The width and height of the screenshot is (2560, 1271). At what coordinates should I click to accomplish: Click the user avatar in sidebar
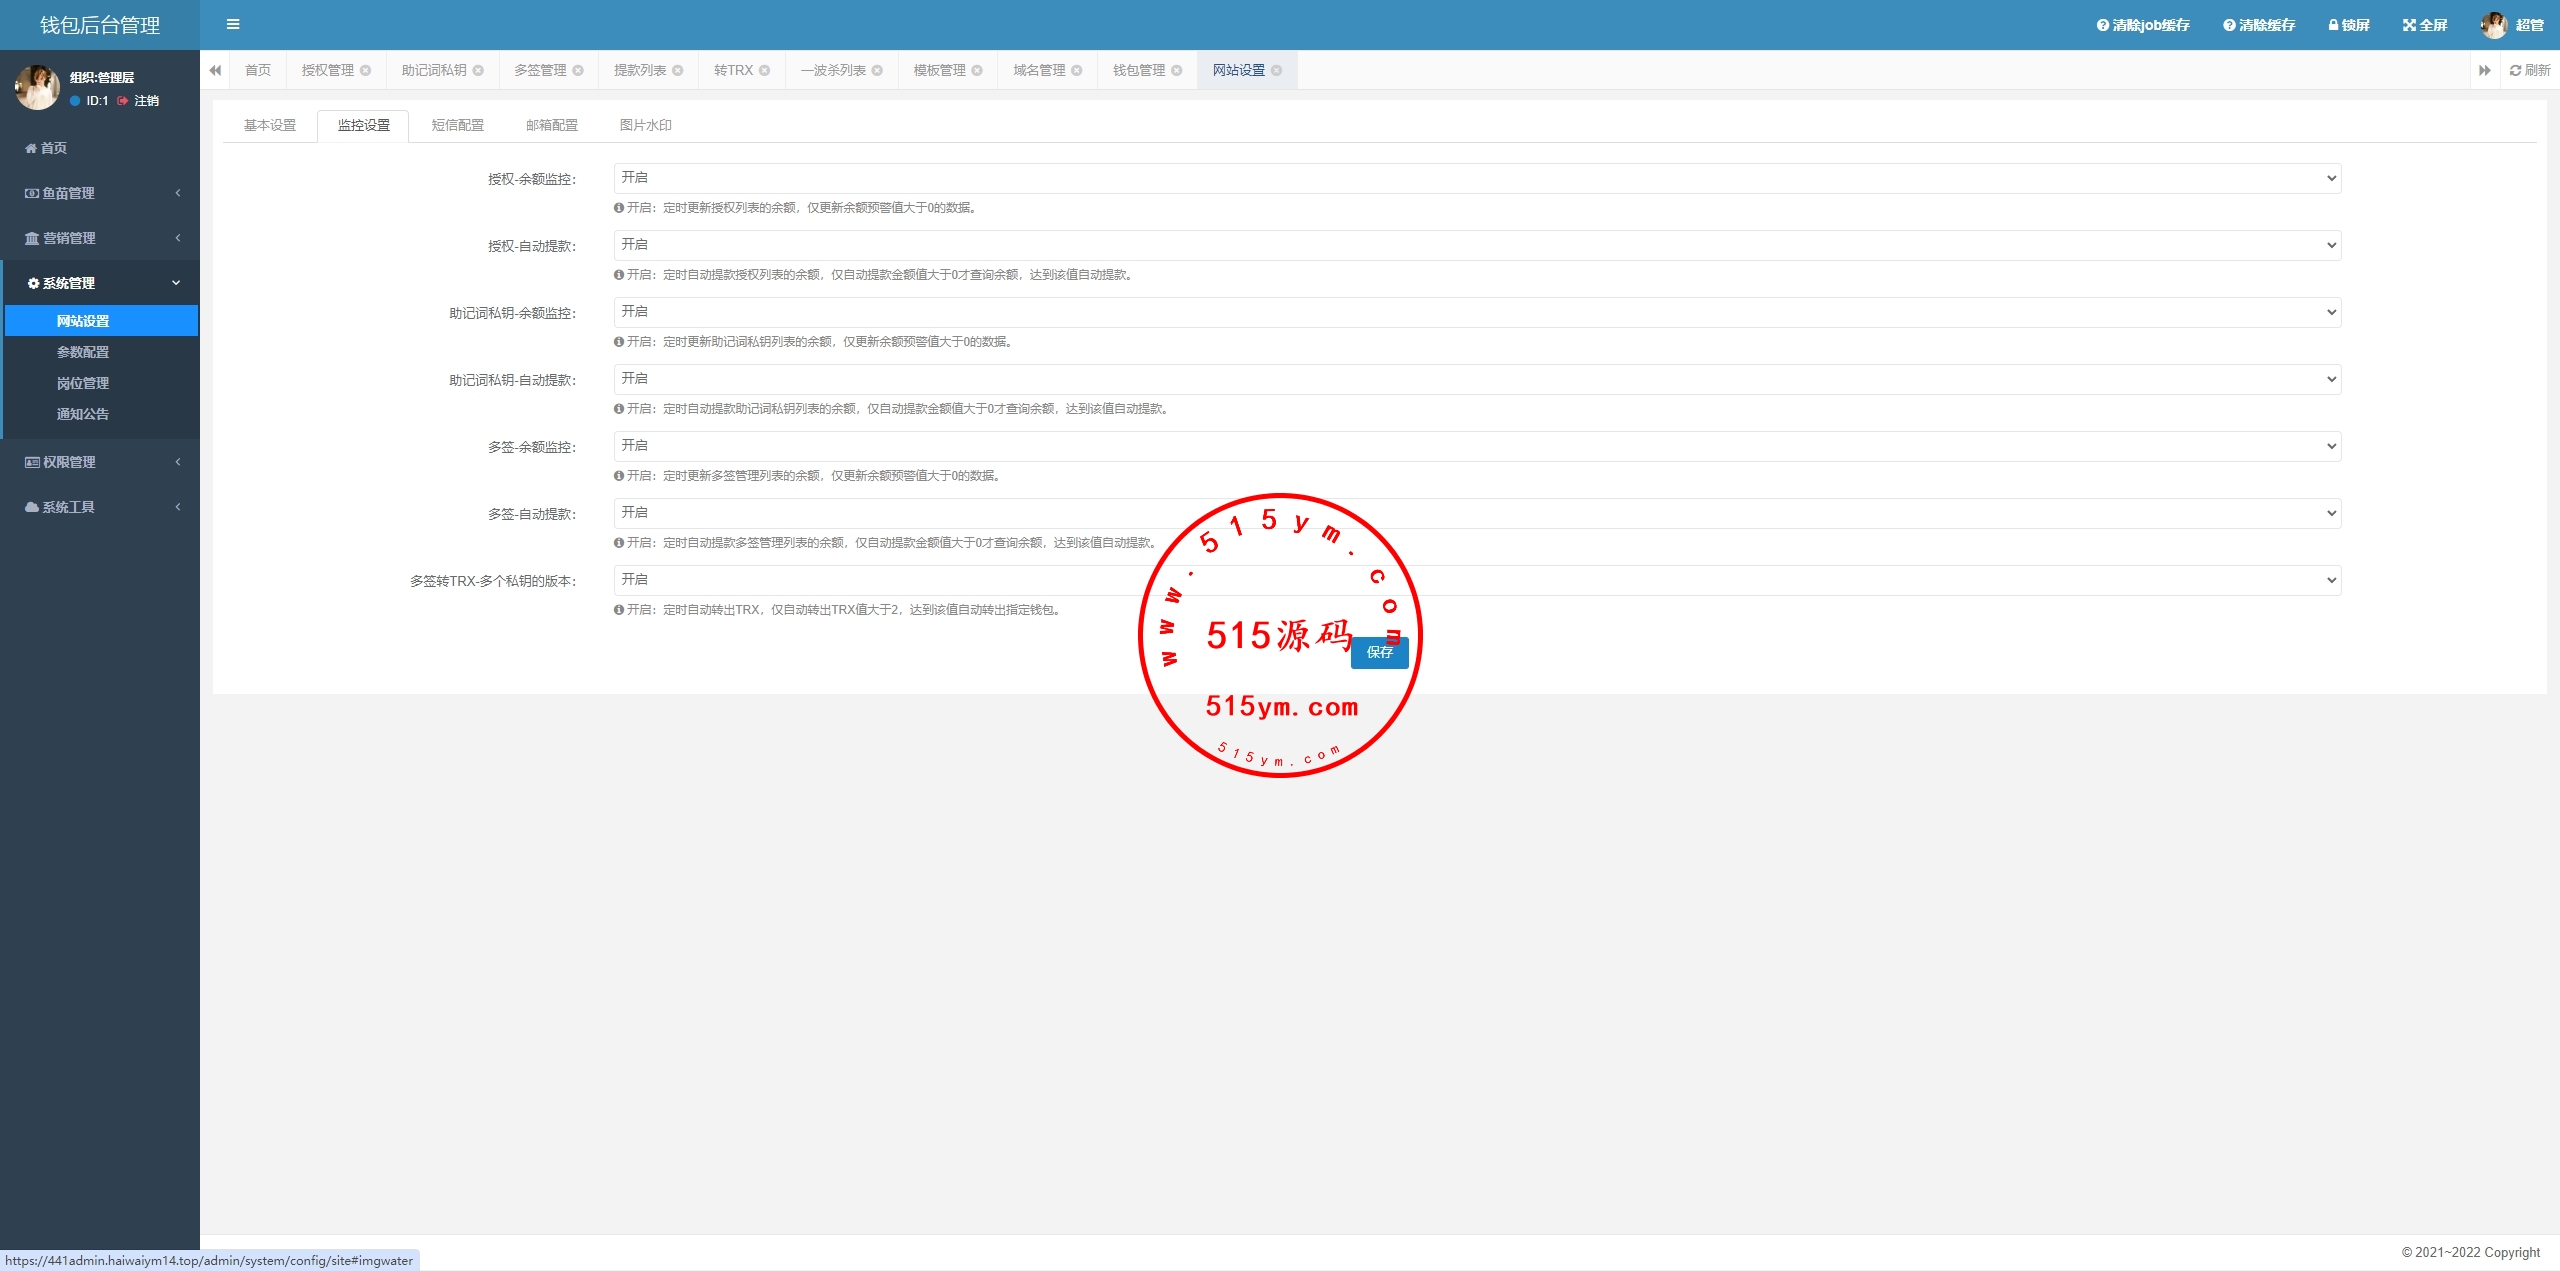pyautogui.click(x=37, y=88)
